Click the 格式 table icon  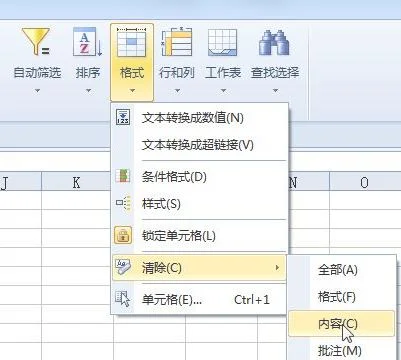click(132, 42)
